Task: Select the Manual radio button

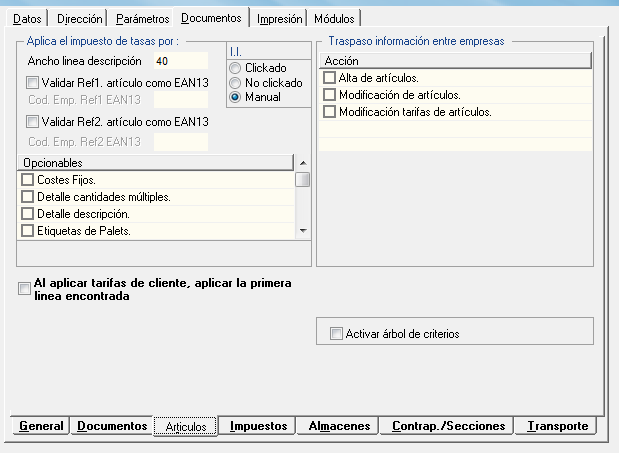Action: point(235,97)
